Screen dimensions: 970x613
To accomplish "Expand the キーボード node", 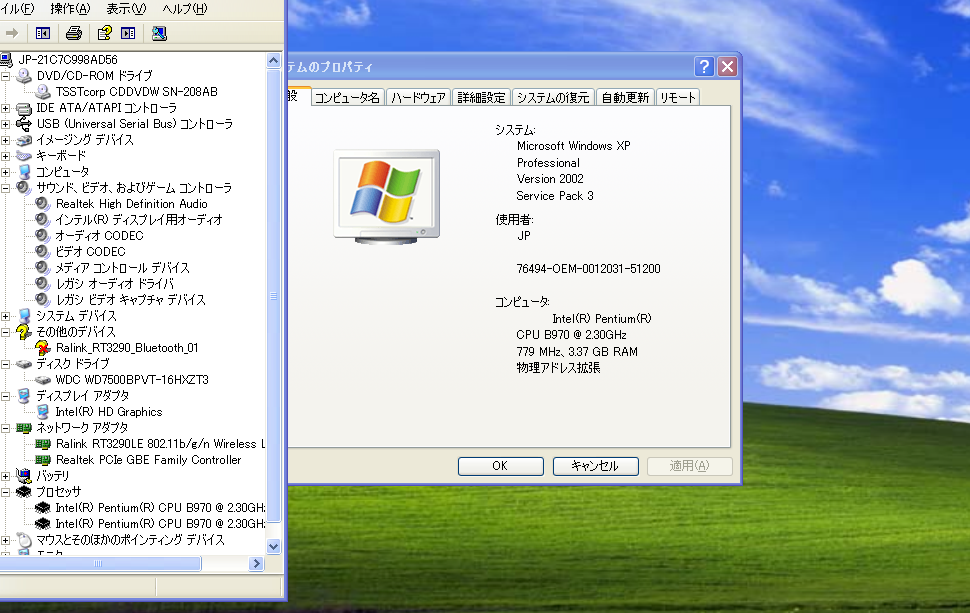I will point(6,156).
